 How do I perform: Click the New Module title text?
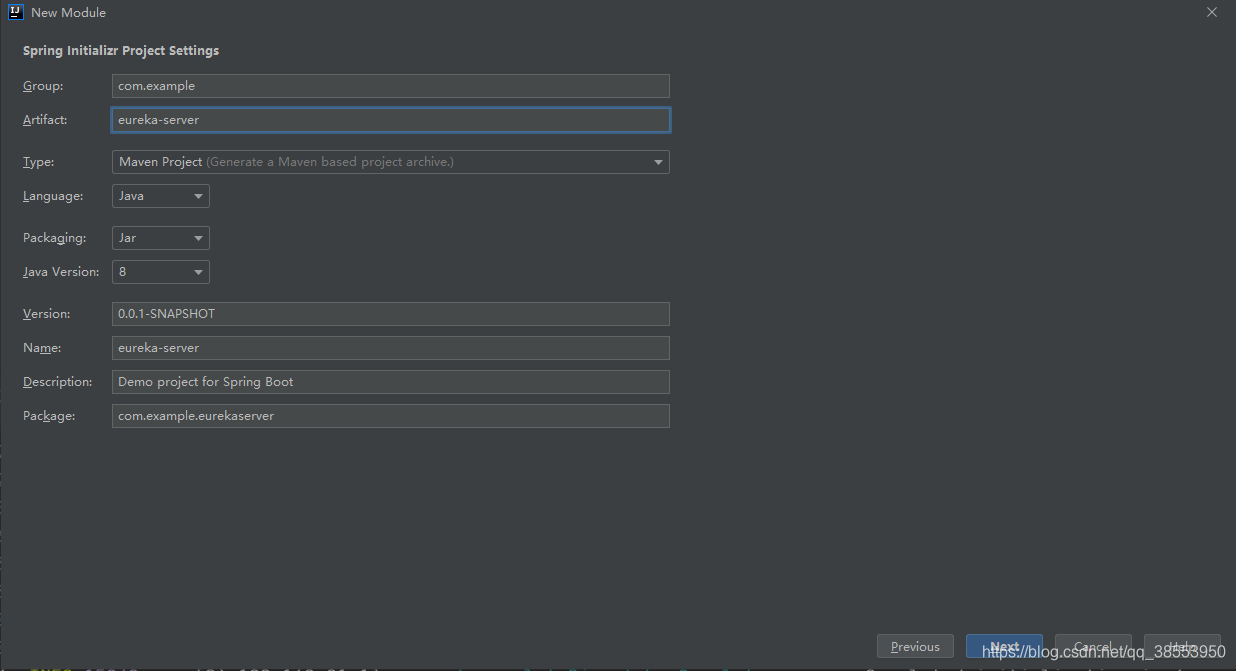click(69, 13)
